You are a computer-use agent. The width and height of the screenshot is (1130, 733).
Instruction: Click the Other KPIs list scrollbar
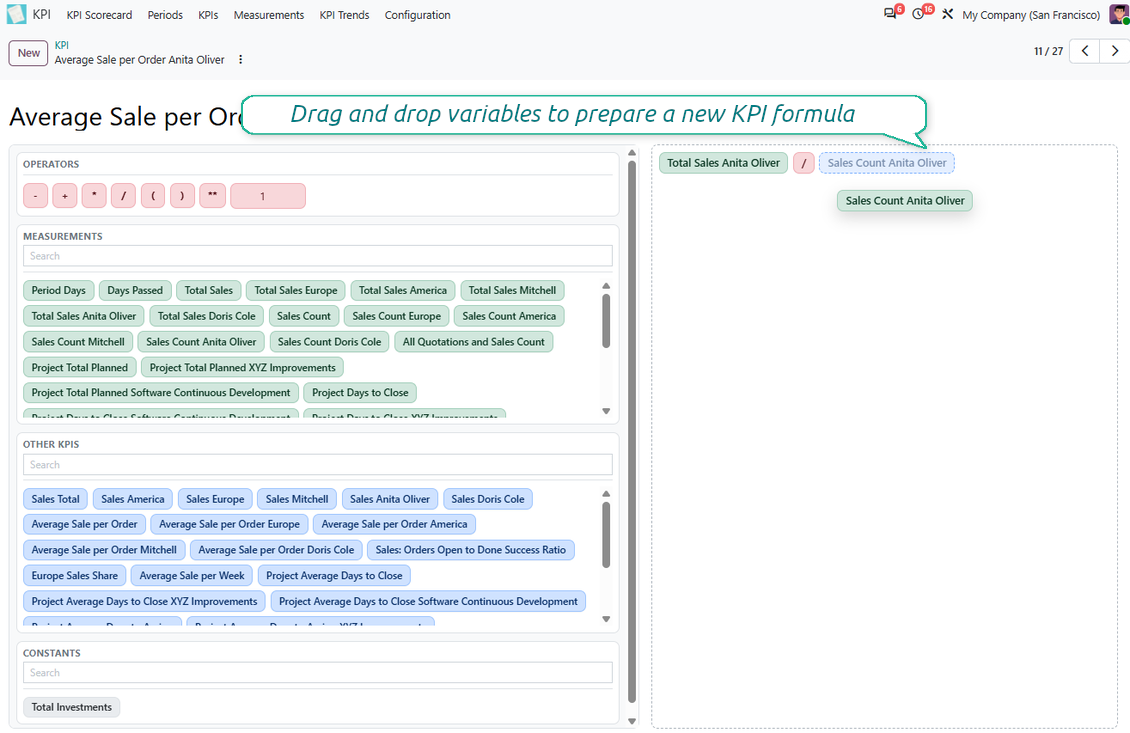[x=606, y=535]
